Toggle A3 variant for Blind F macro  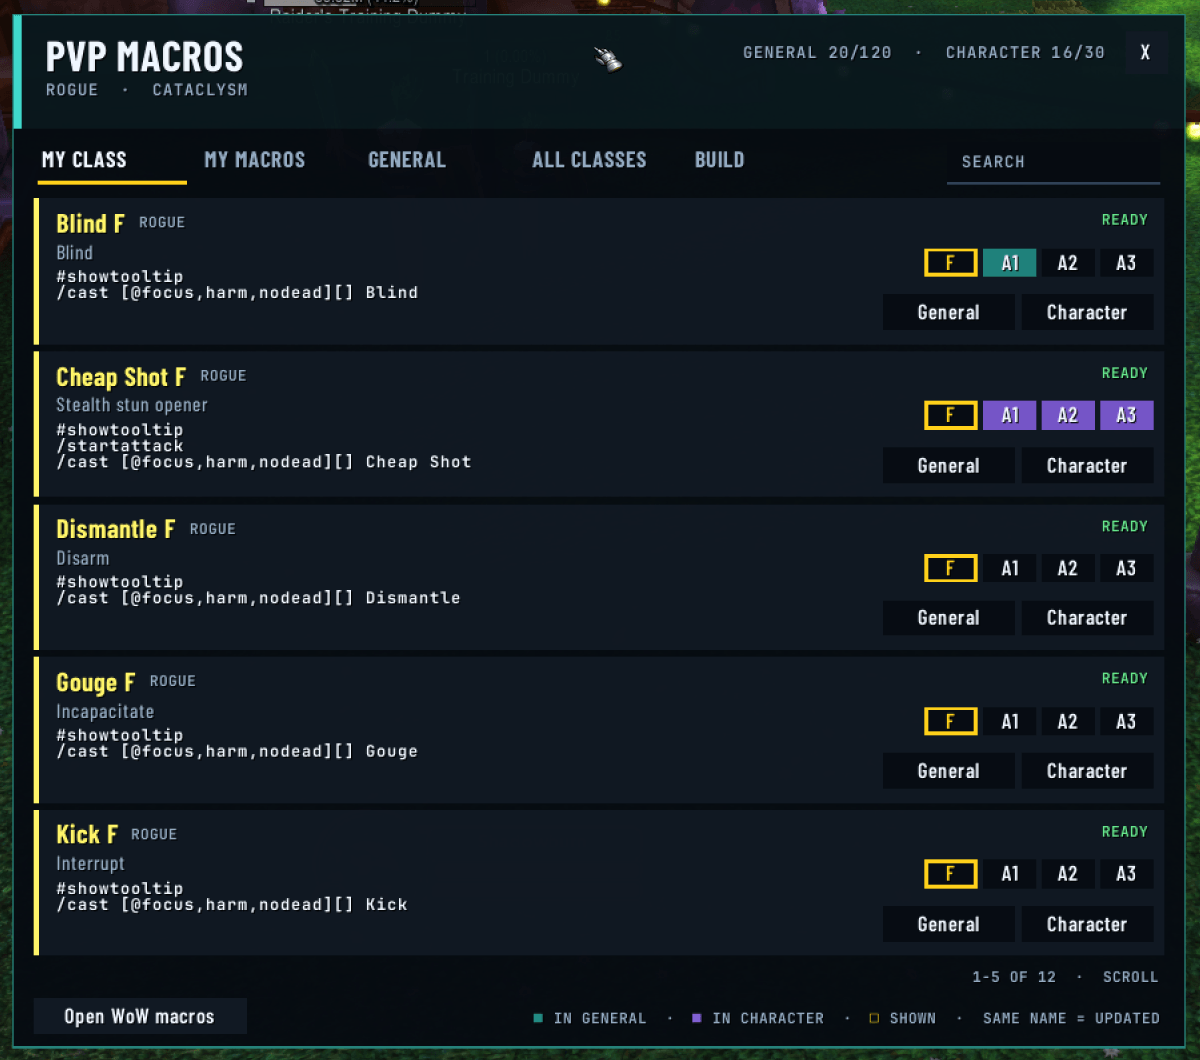pyautogui.click(x=1126, y=263)
